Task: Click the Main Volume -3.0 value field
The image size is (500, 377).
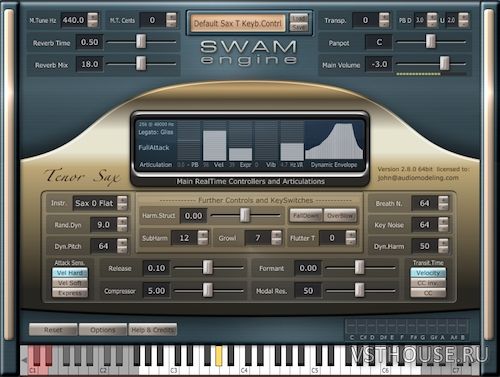Action: 379,64
